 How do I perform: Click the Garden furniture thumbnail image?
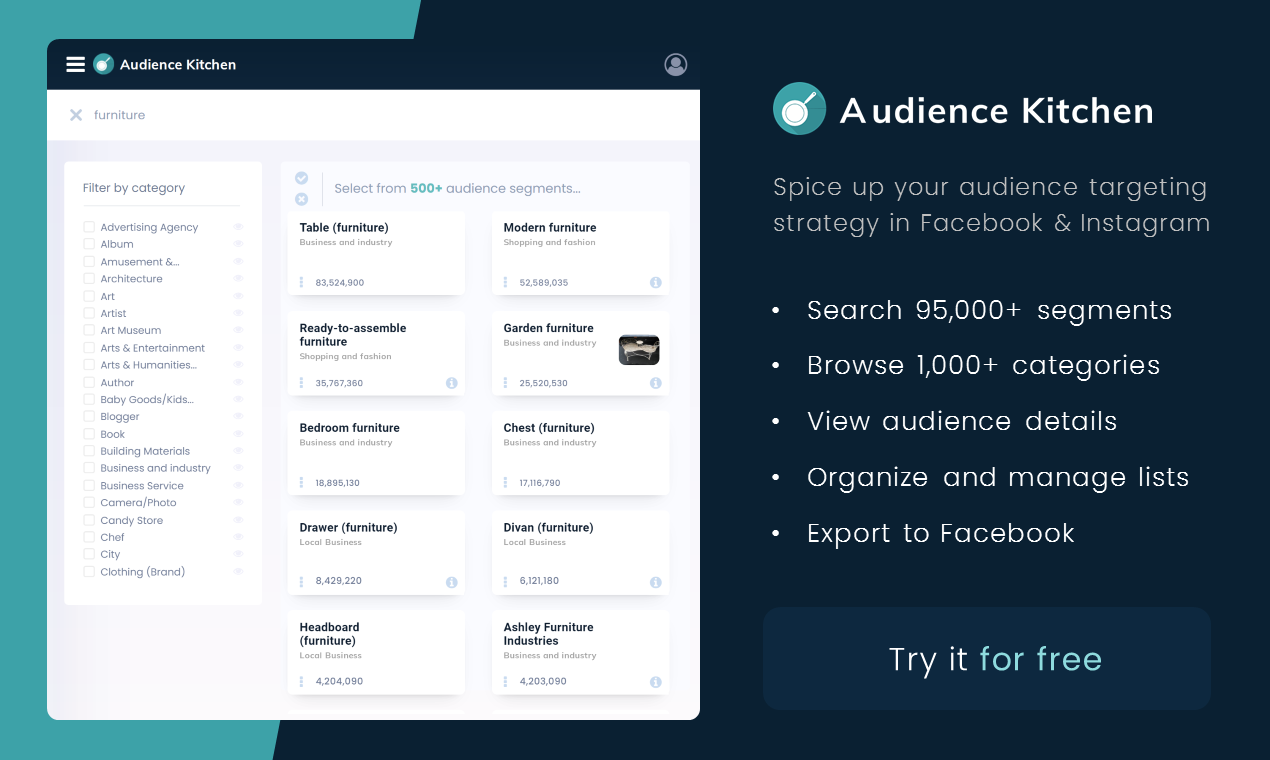click(639, 350)
